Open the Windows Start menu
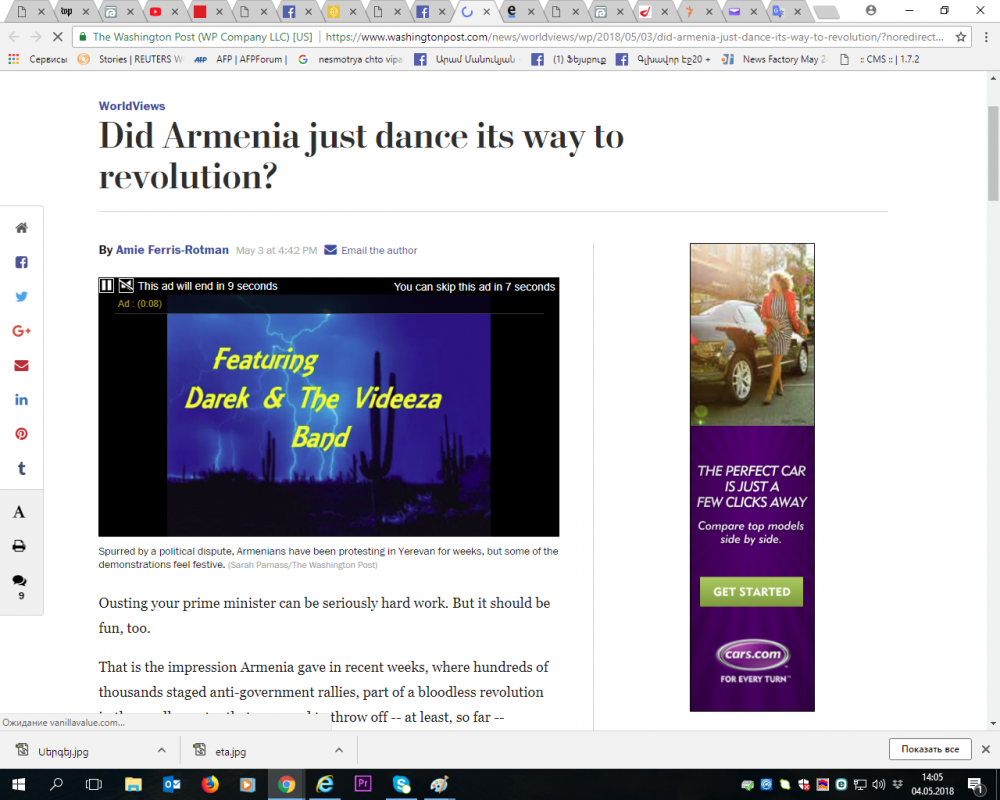This screenshot has height=800, width=1000. tap(18, 784)
